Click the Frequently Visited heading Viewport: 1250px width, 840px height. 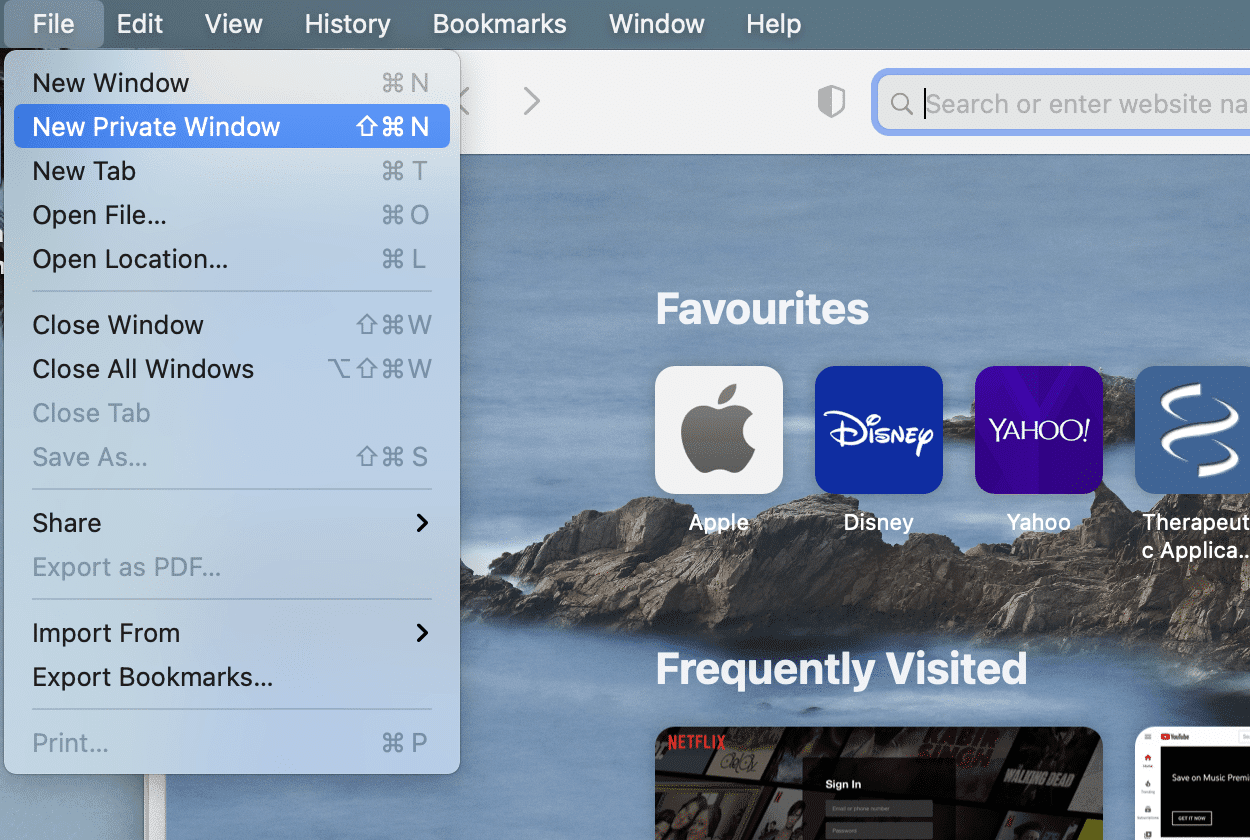tap(841, 669)
